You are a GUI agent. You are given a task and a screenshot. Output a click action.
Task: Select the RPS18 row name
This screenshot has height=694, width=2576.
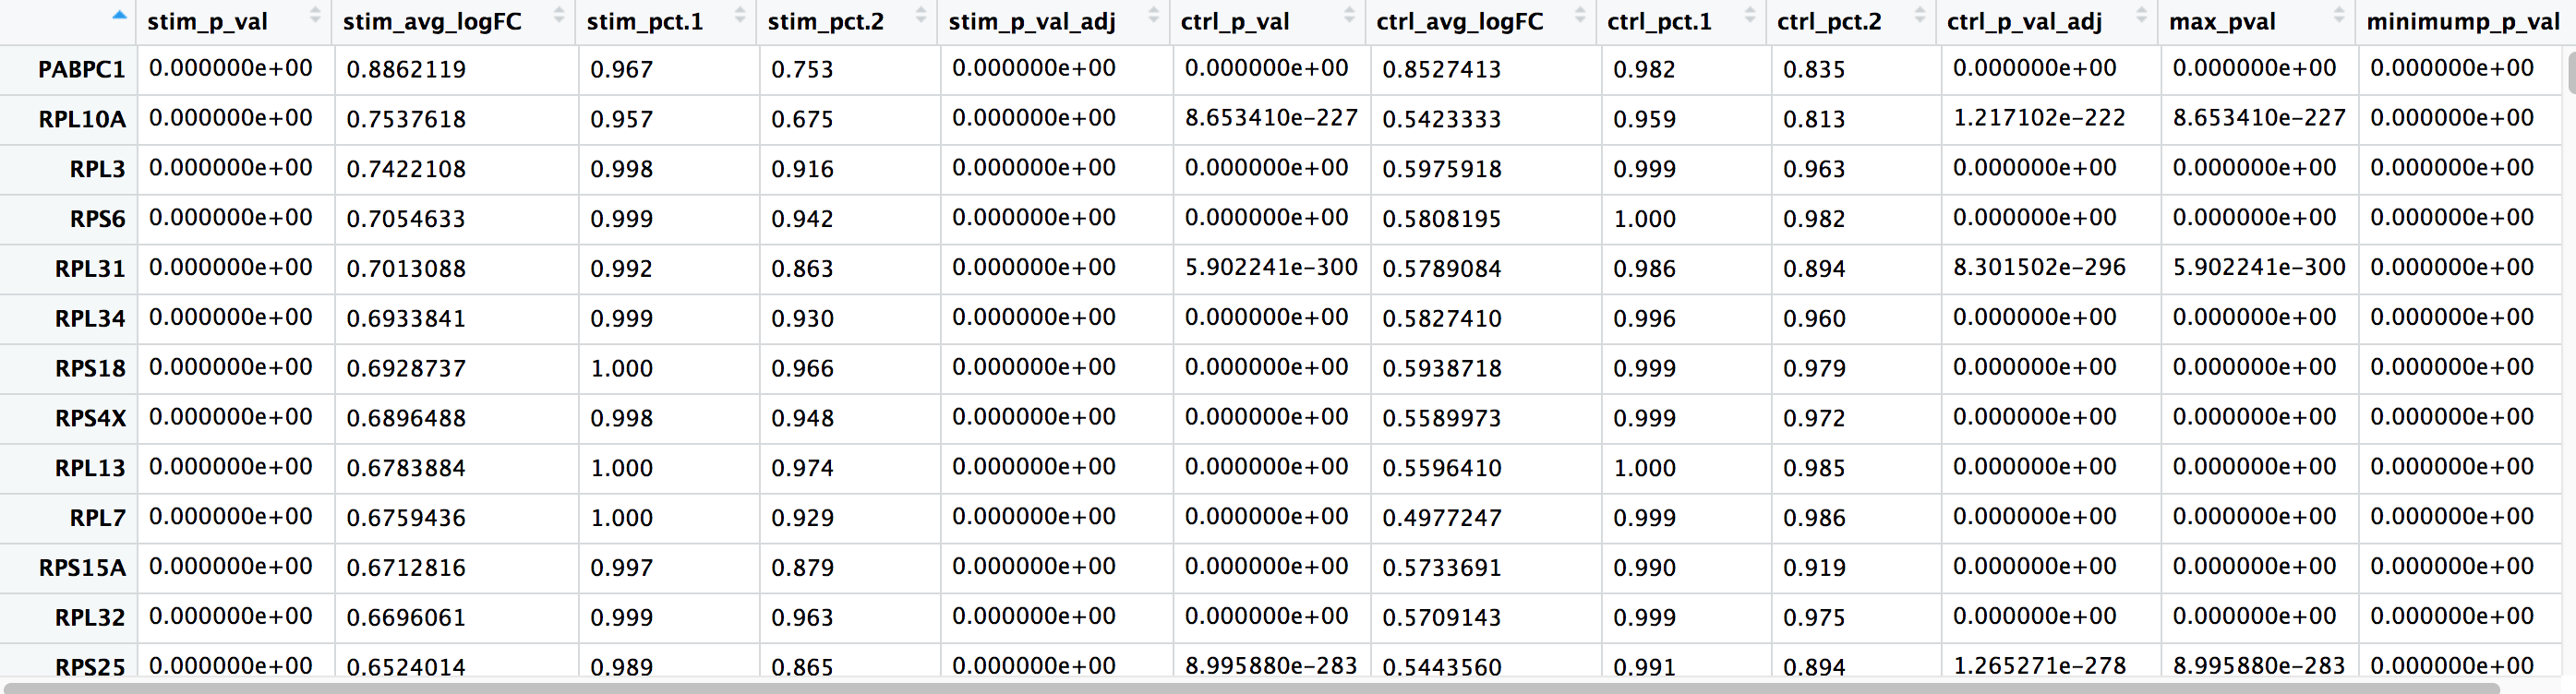90,369
